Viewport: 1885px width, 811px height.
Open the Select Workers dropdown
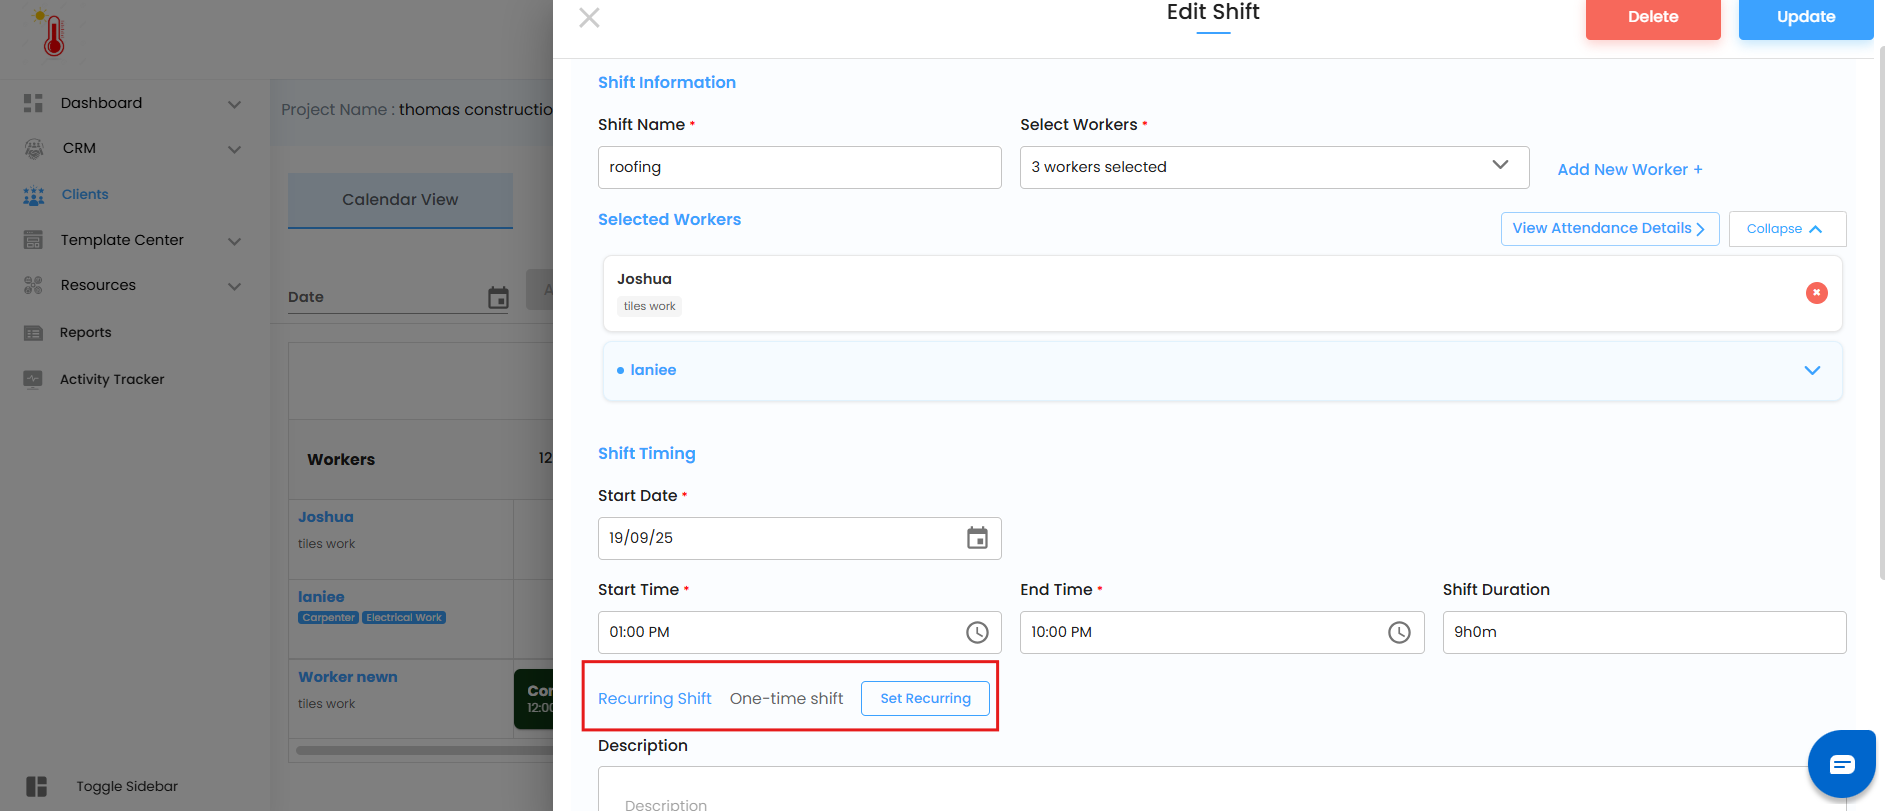click(1273, 167)
